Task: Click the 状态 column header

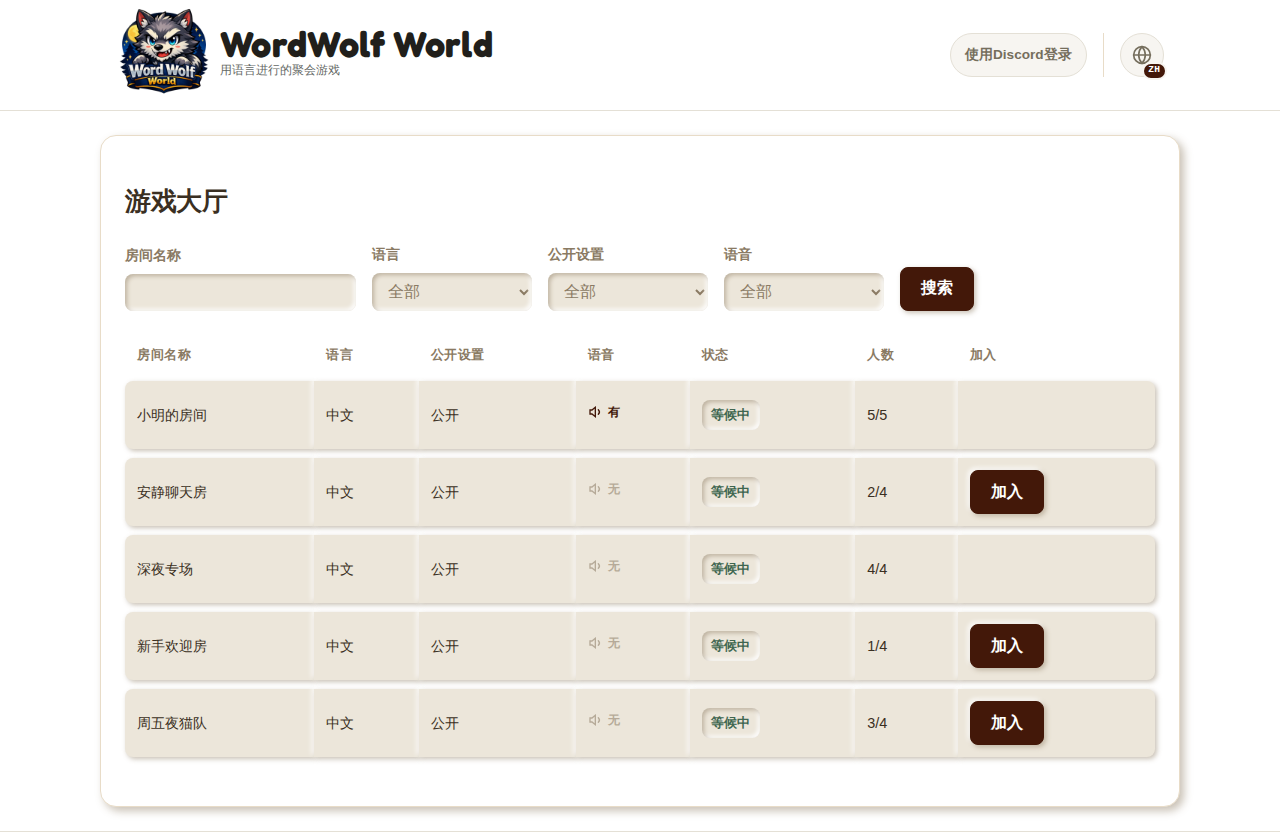Action: coord(715,355)
